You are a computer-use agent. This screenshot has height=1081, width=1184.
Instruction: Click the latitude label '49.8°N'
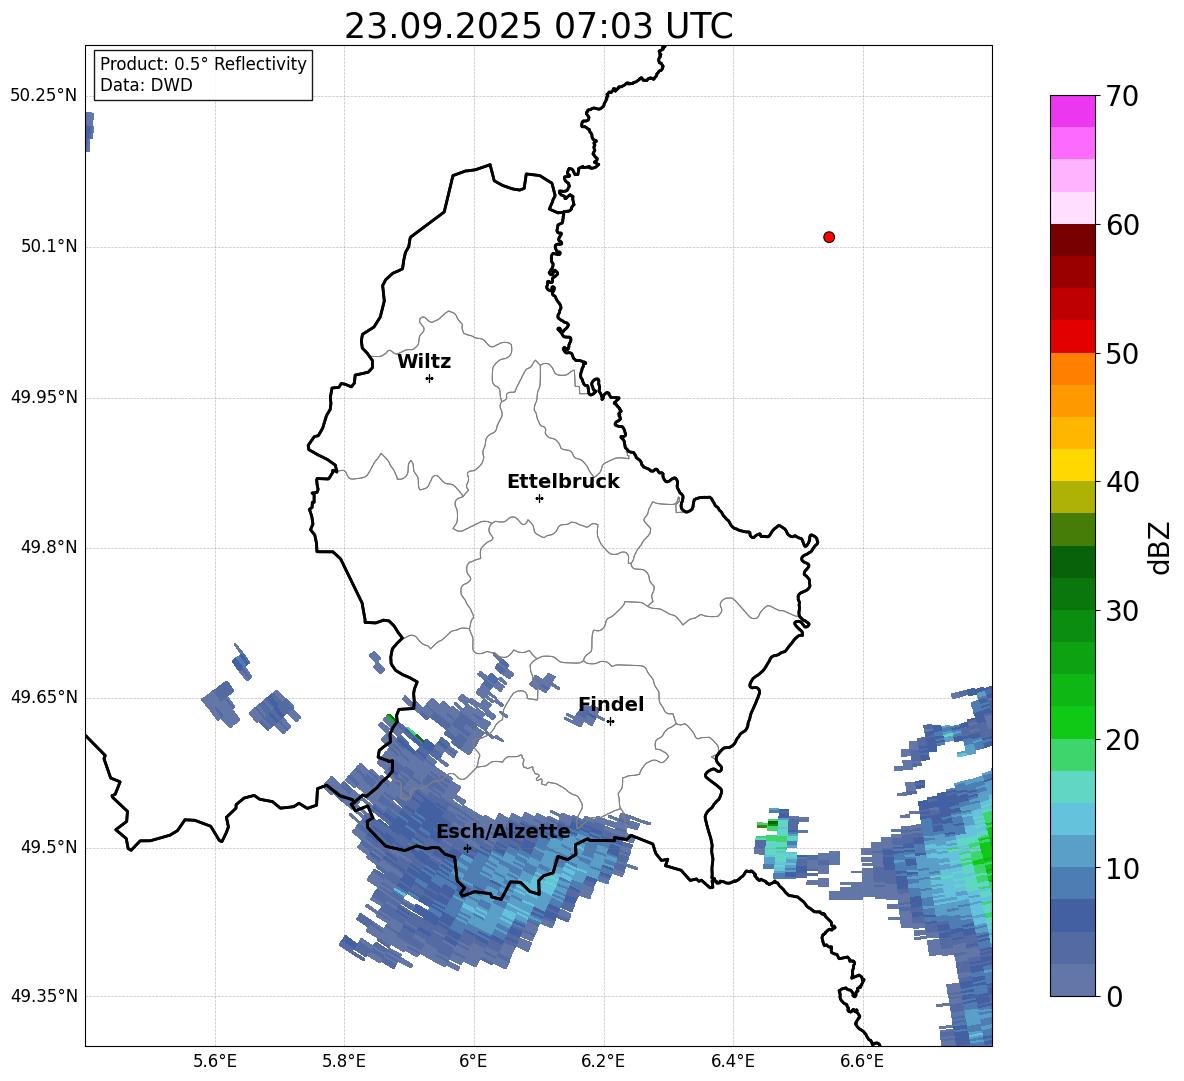pos(49,547)
